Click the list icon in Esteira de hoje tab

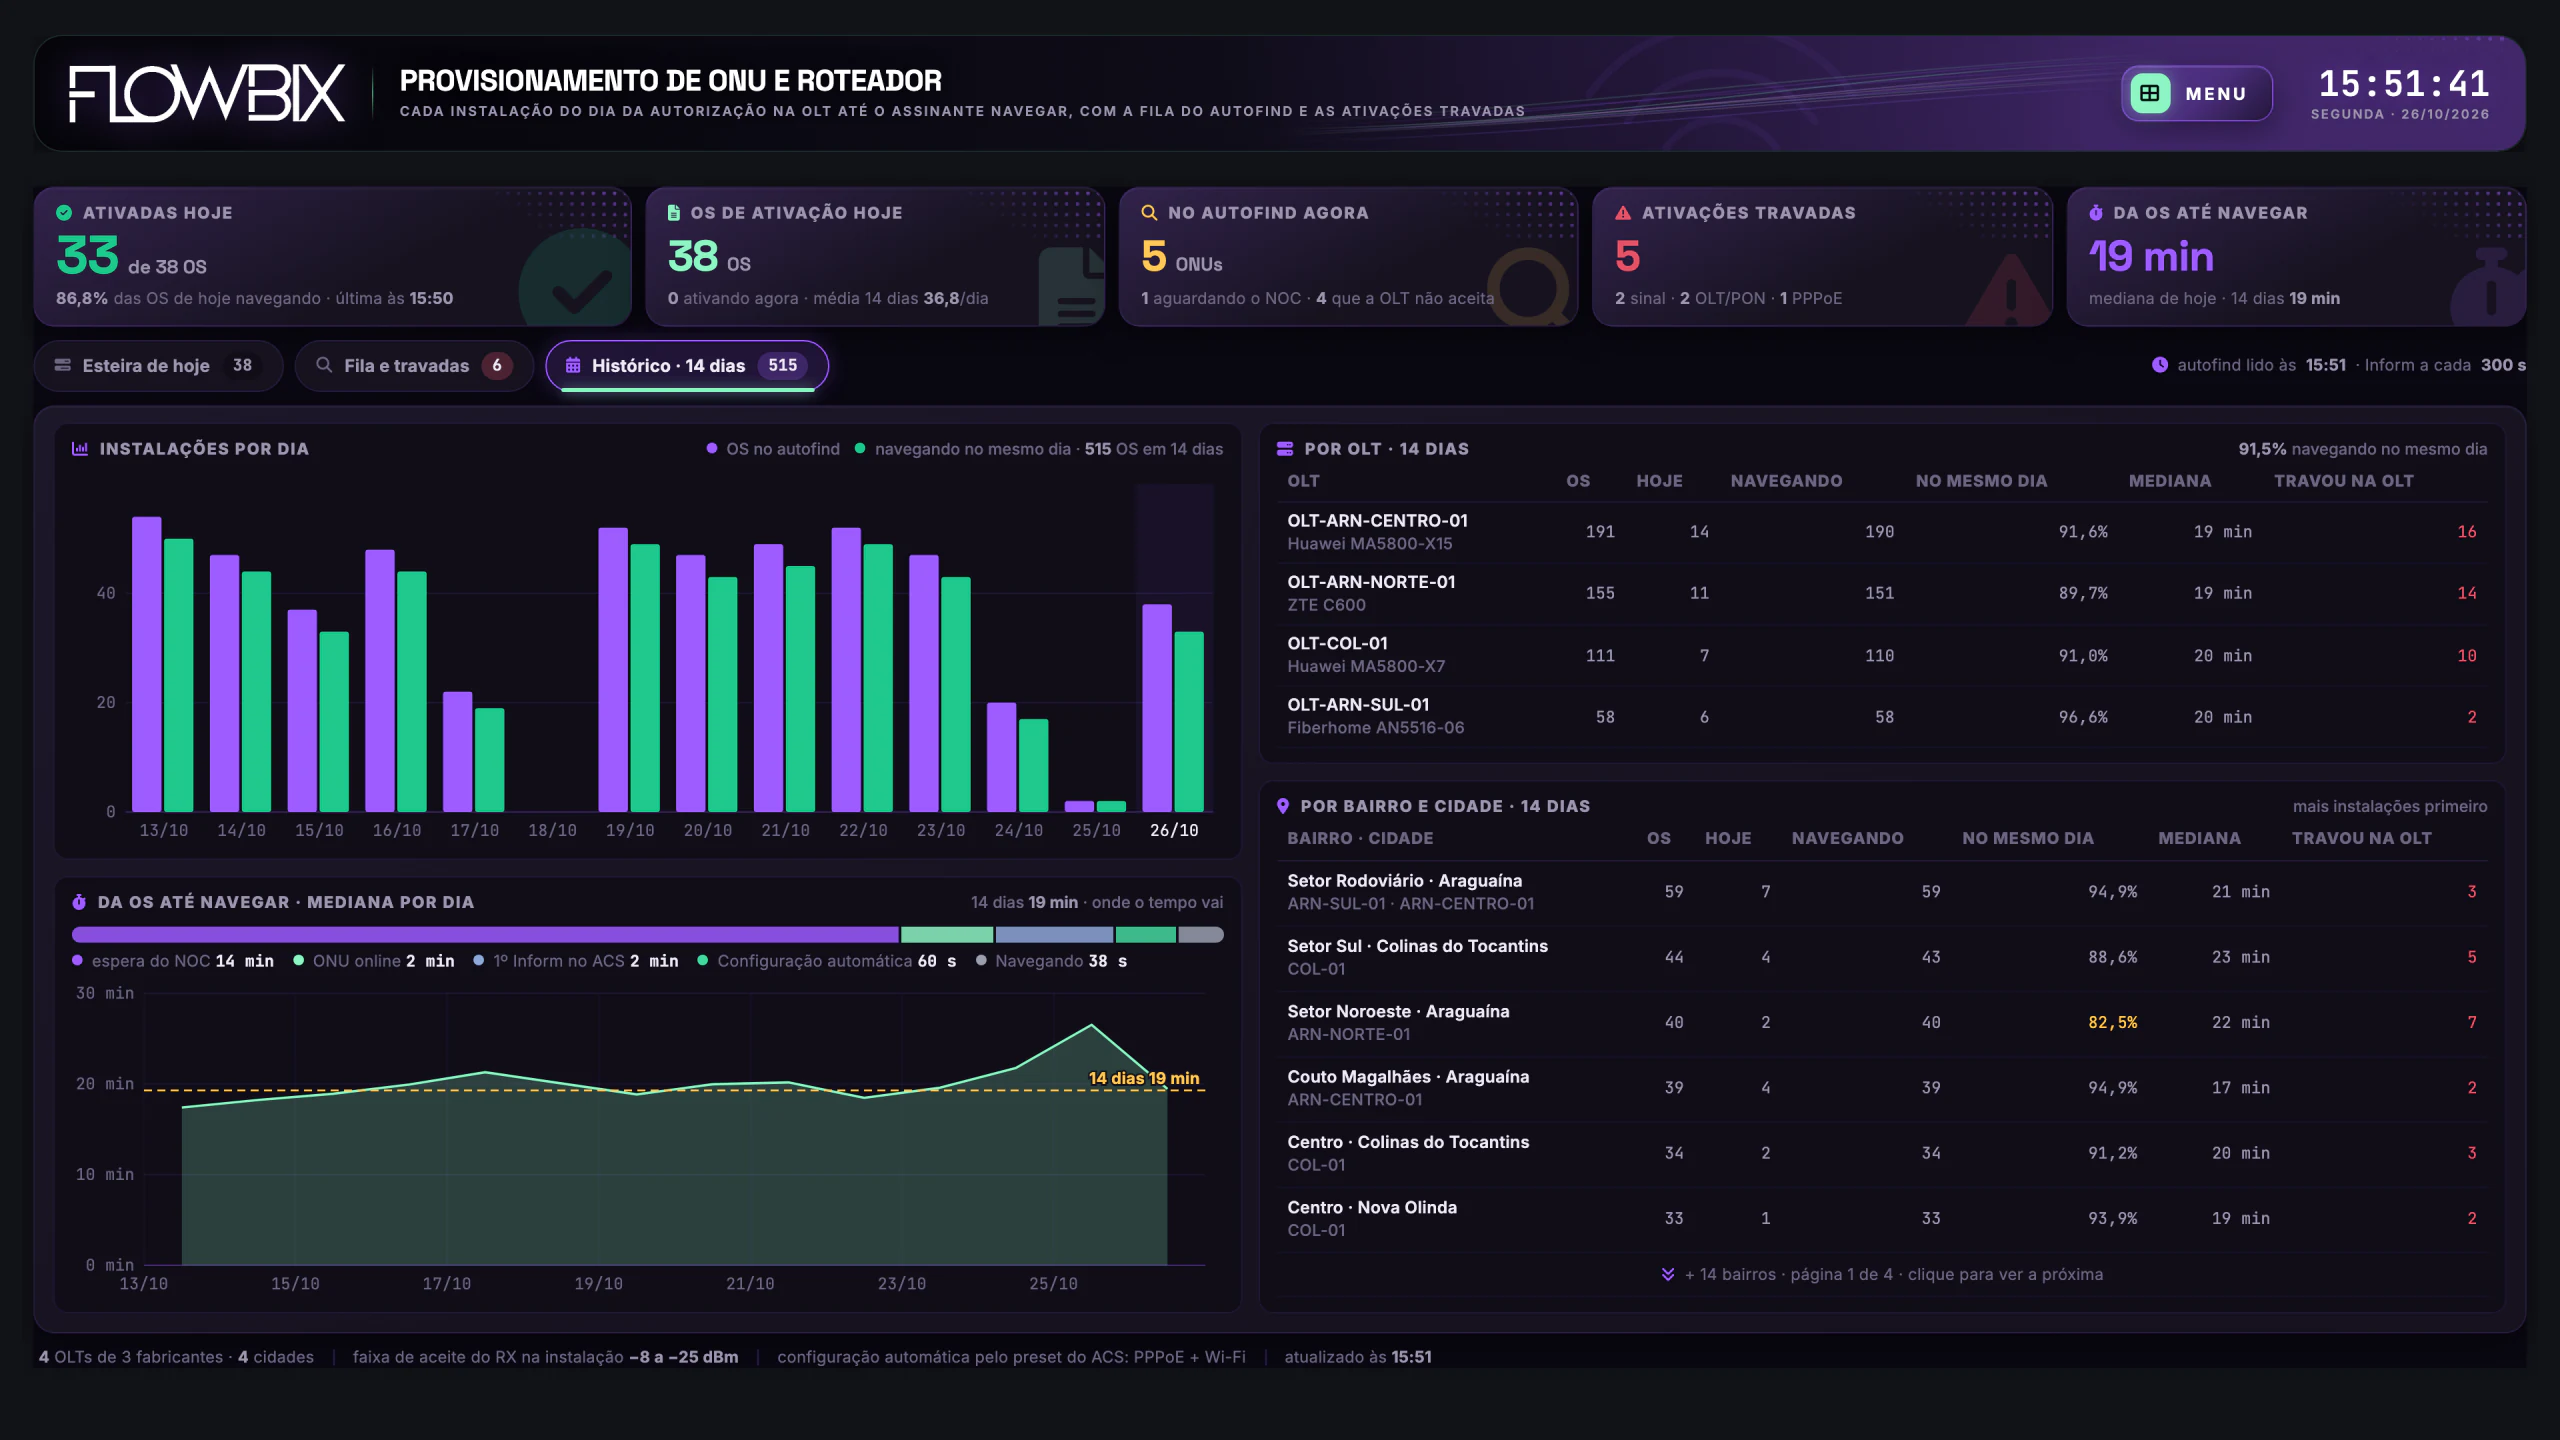click(63, 365)
